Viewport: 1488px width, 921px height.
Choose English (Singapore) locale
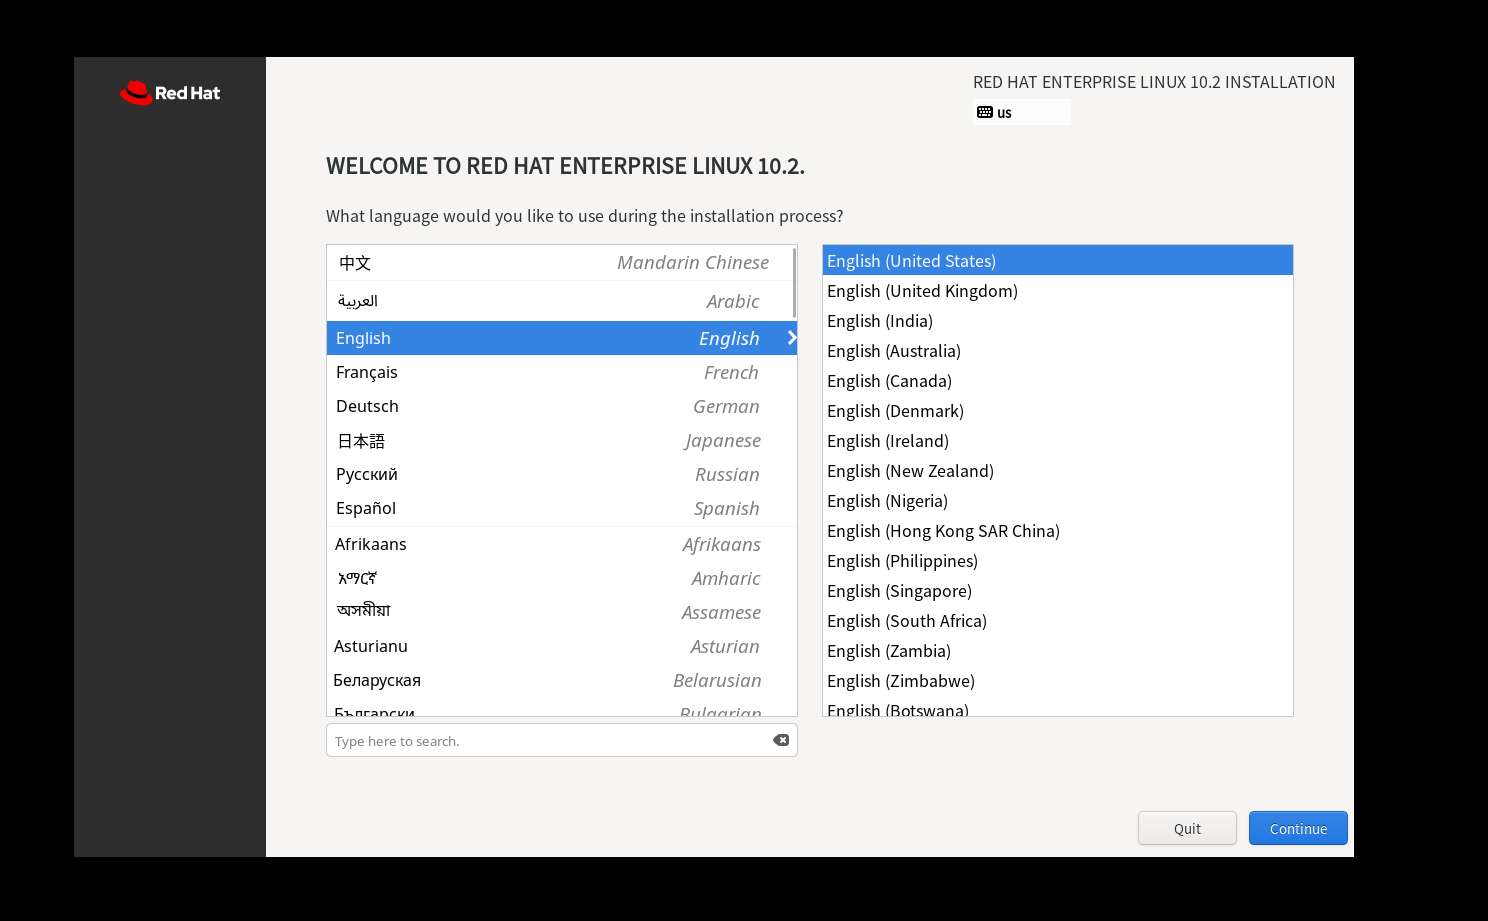pos(1058,591)
